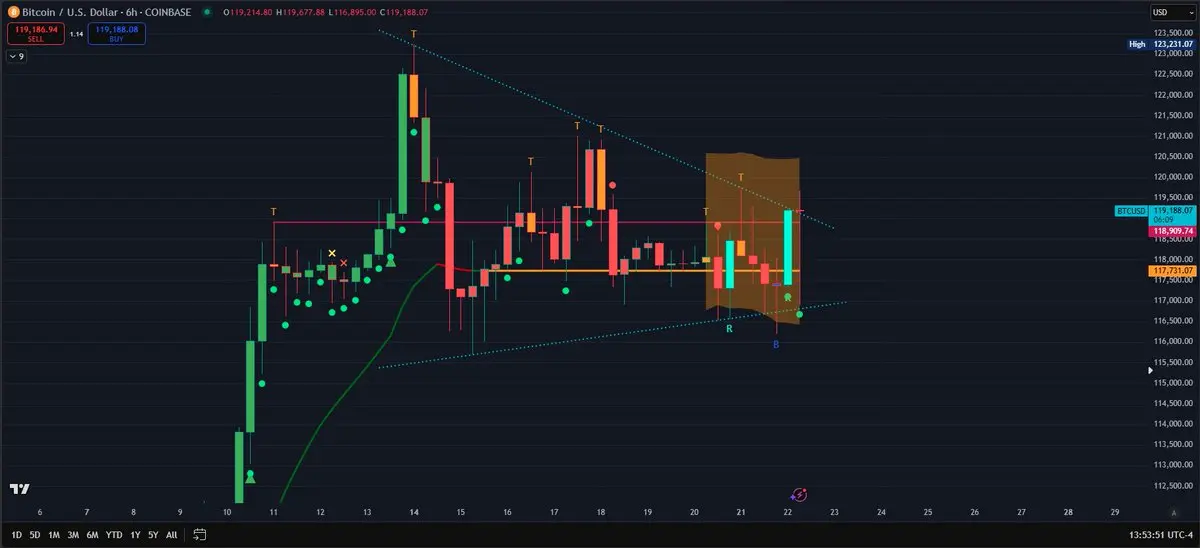
Task: Click the small arrow on the price axis
Action: point(1148,370)
